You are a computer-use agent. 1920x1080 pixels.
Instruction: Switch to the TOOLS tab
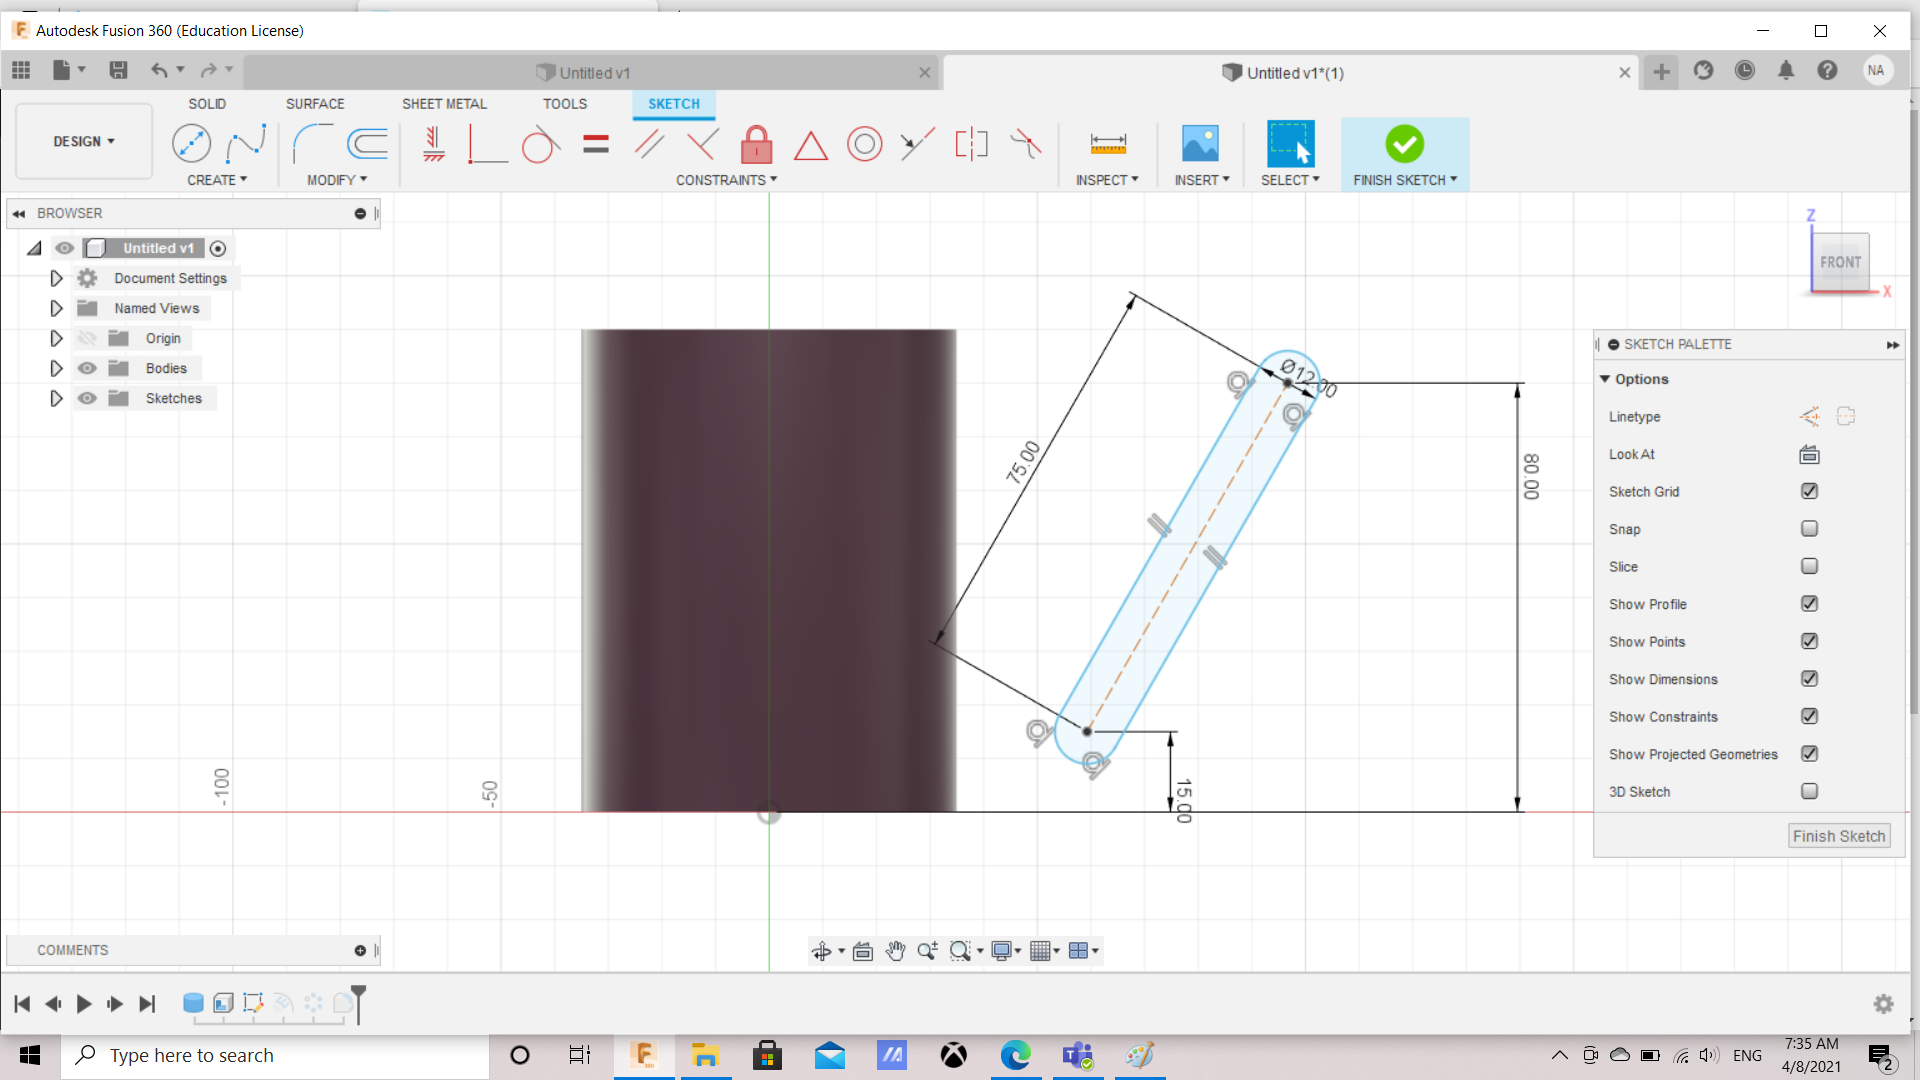(565, 104)
